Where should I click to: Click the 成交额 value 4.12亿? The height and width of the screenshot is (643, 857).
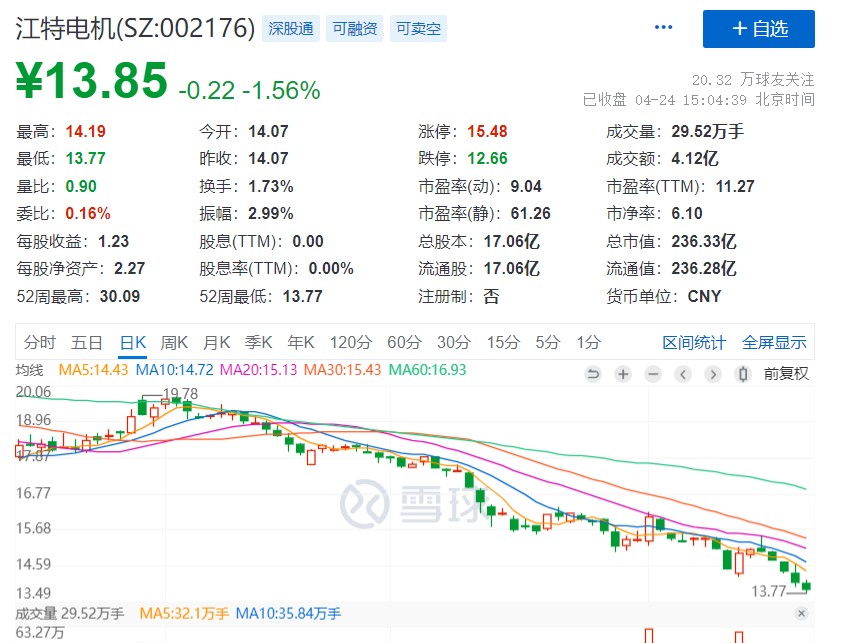click(695, 159)
